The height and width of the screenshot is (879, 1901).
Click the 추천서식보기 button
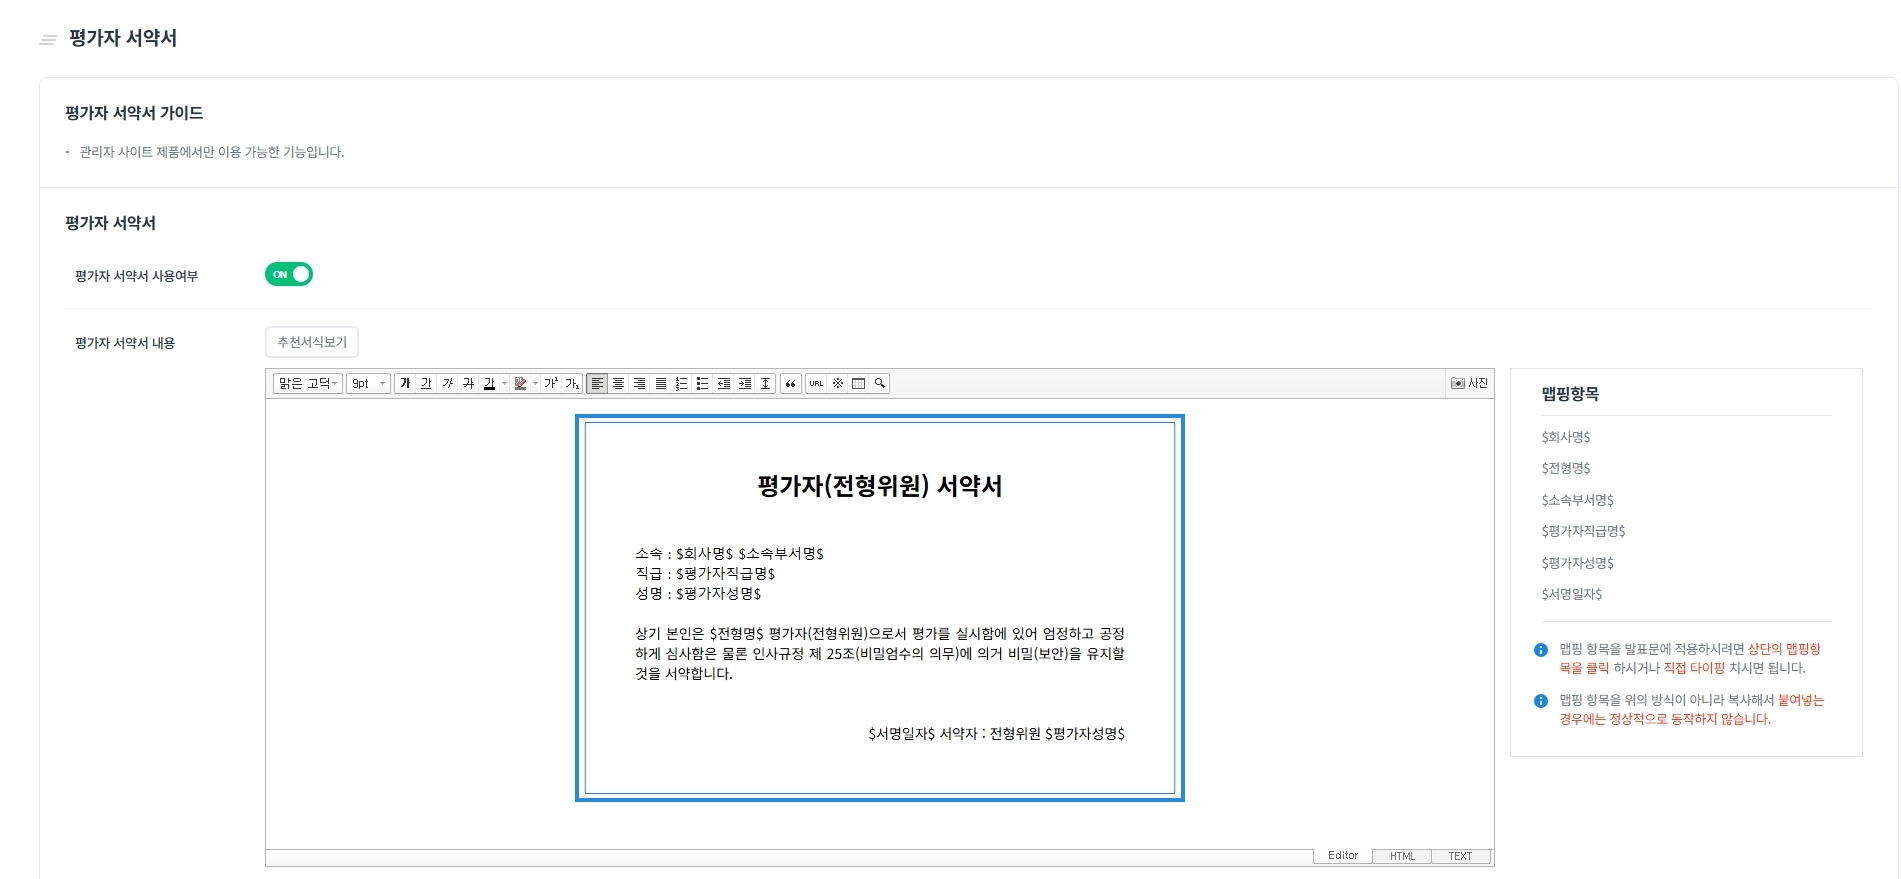312,342
